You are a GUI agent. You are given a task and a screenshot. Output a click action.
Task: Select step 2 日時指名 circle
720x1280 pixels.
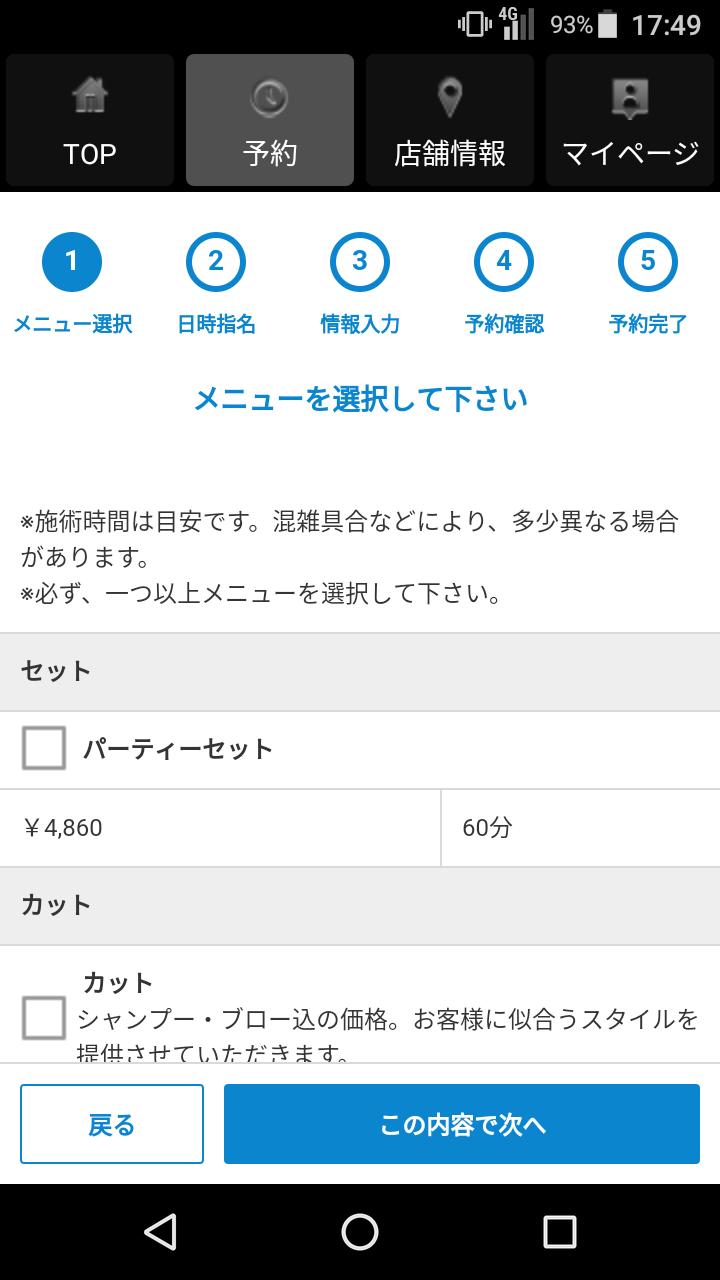click(216, 262)
